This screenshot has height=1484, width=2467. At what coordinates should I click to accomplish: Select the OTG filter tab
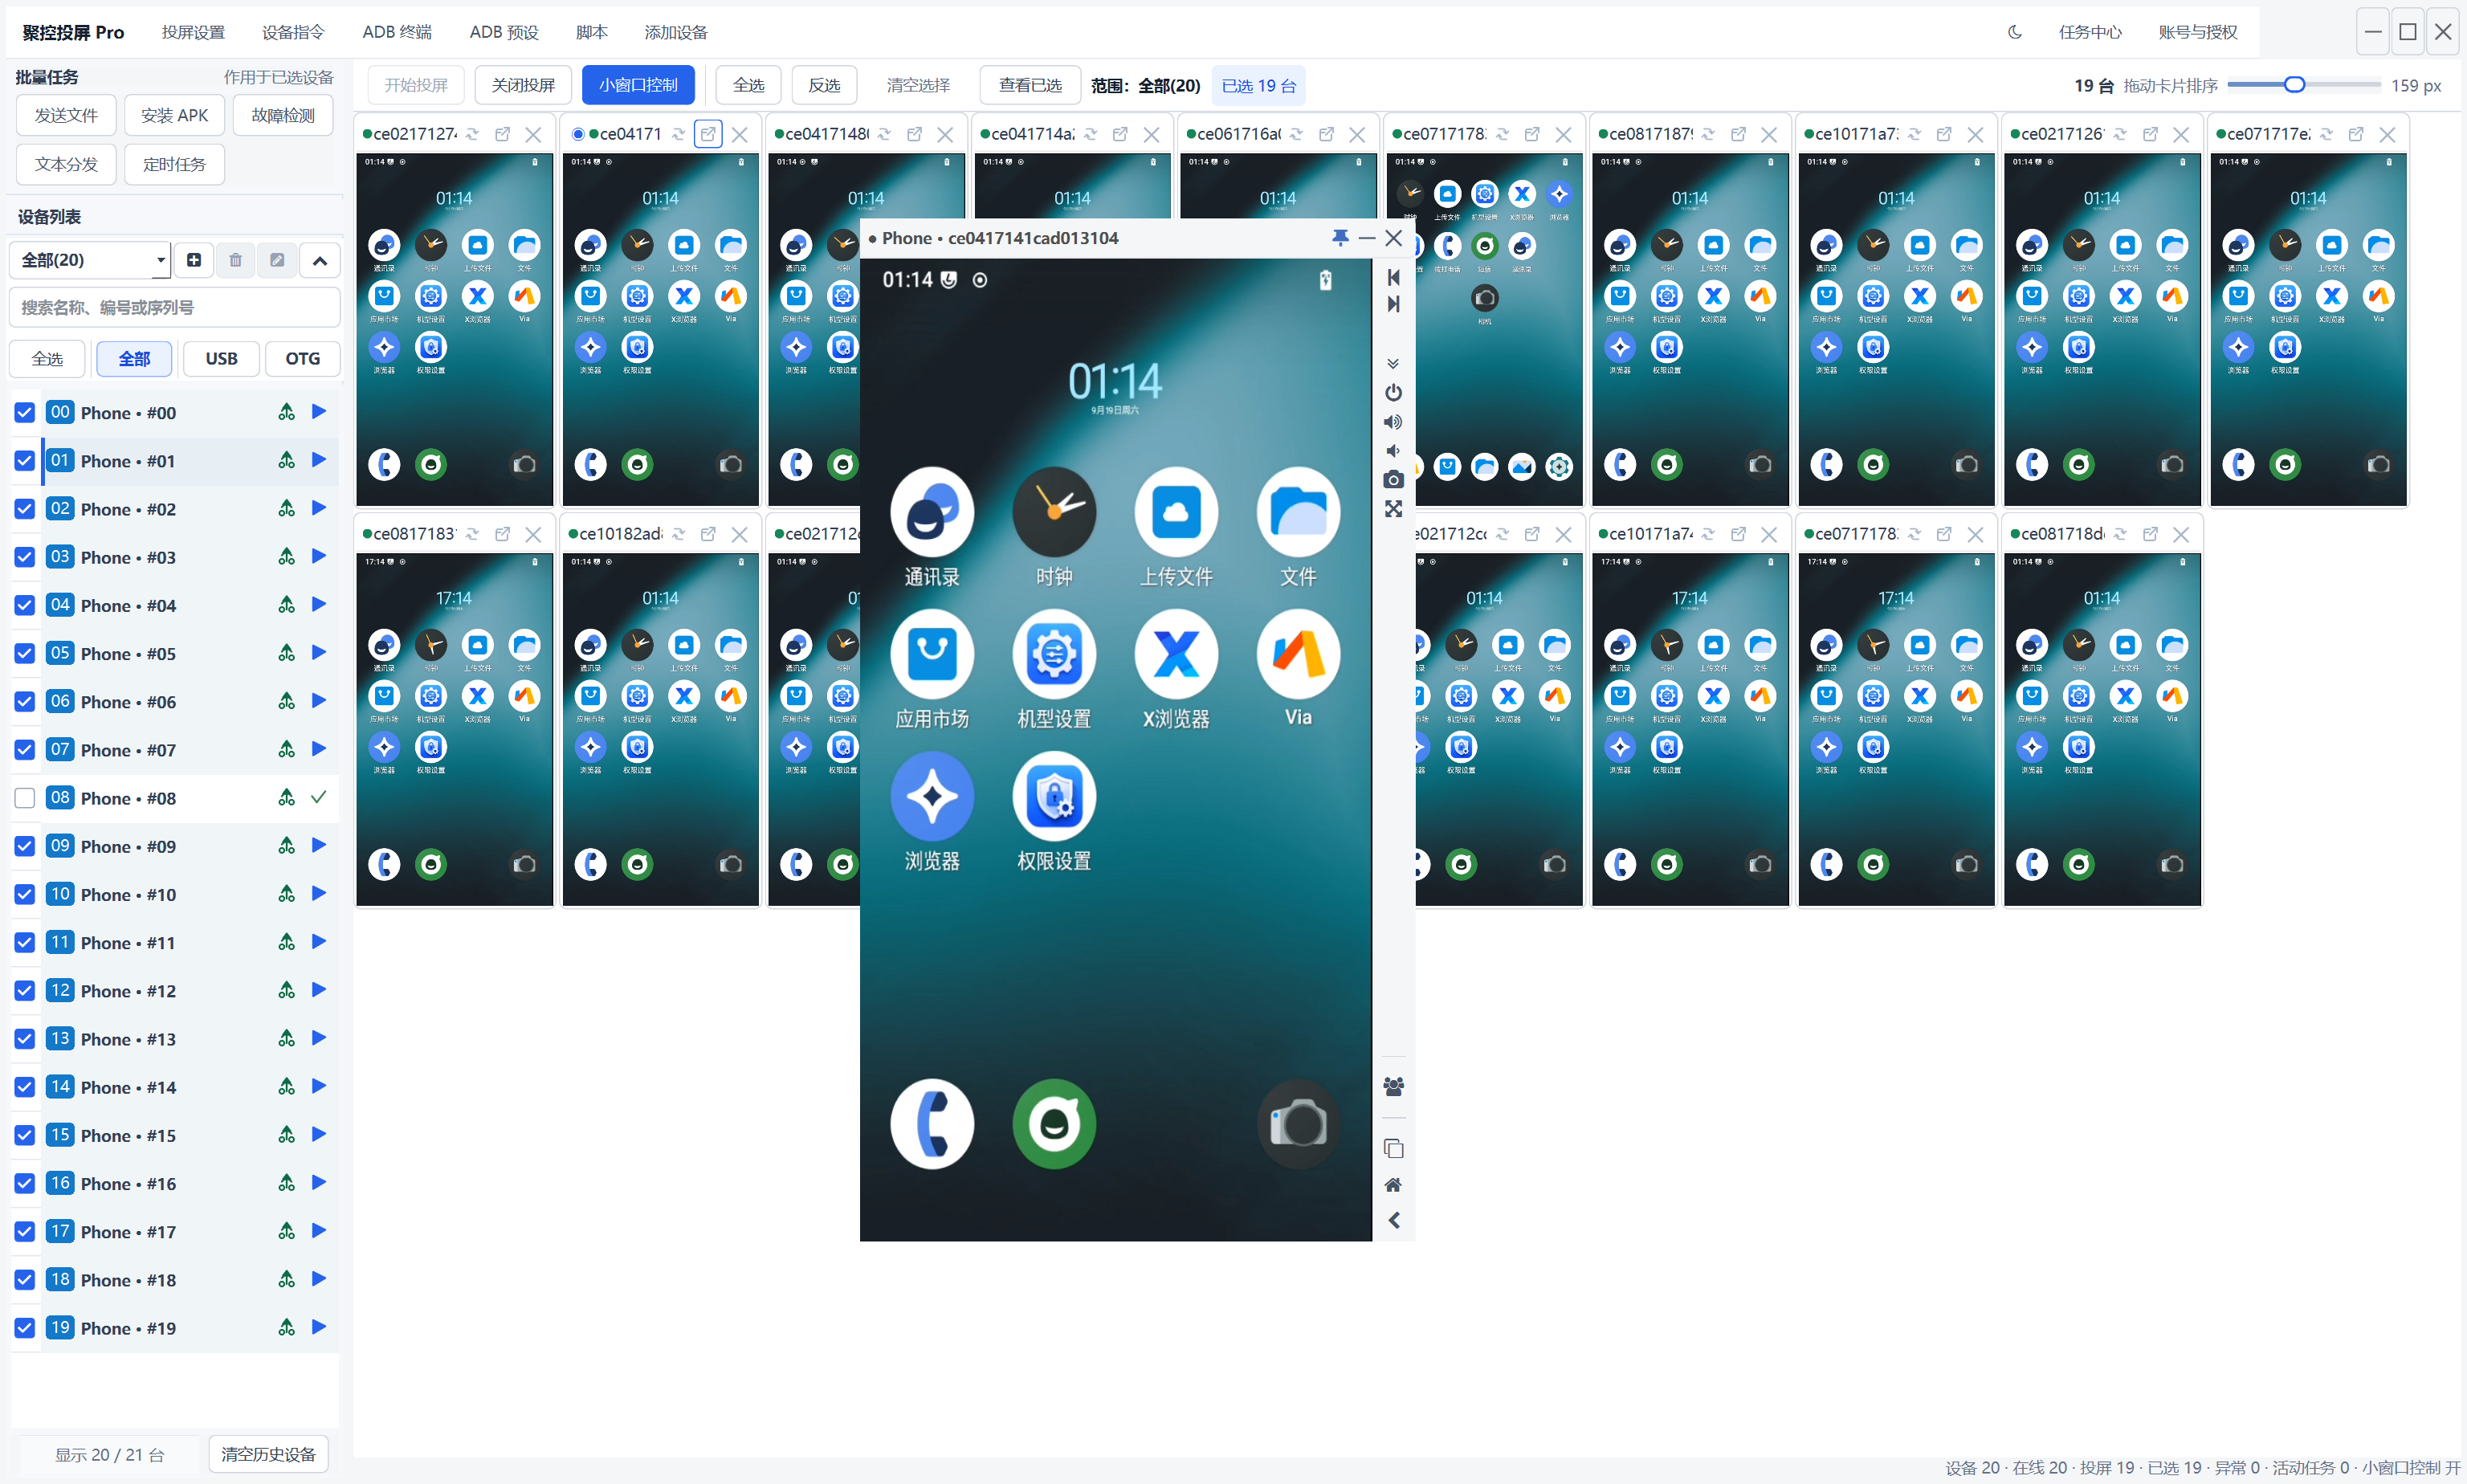tap(302, 358)
